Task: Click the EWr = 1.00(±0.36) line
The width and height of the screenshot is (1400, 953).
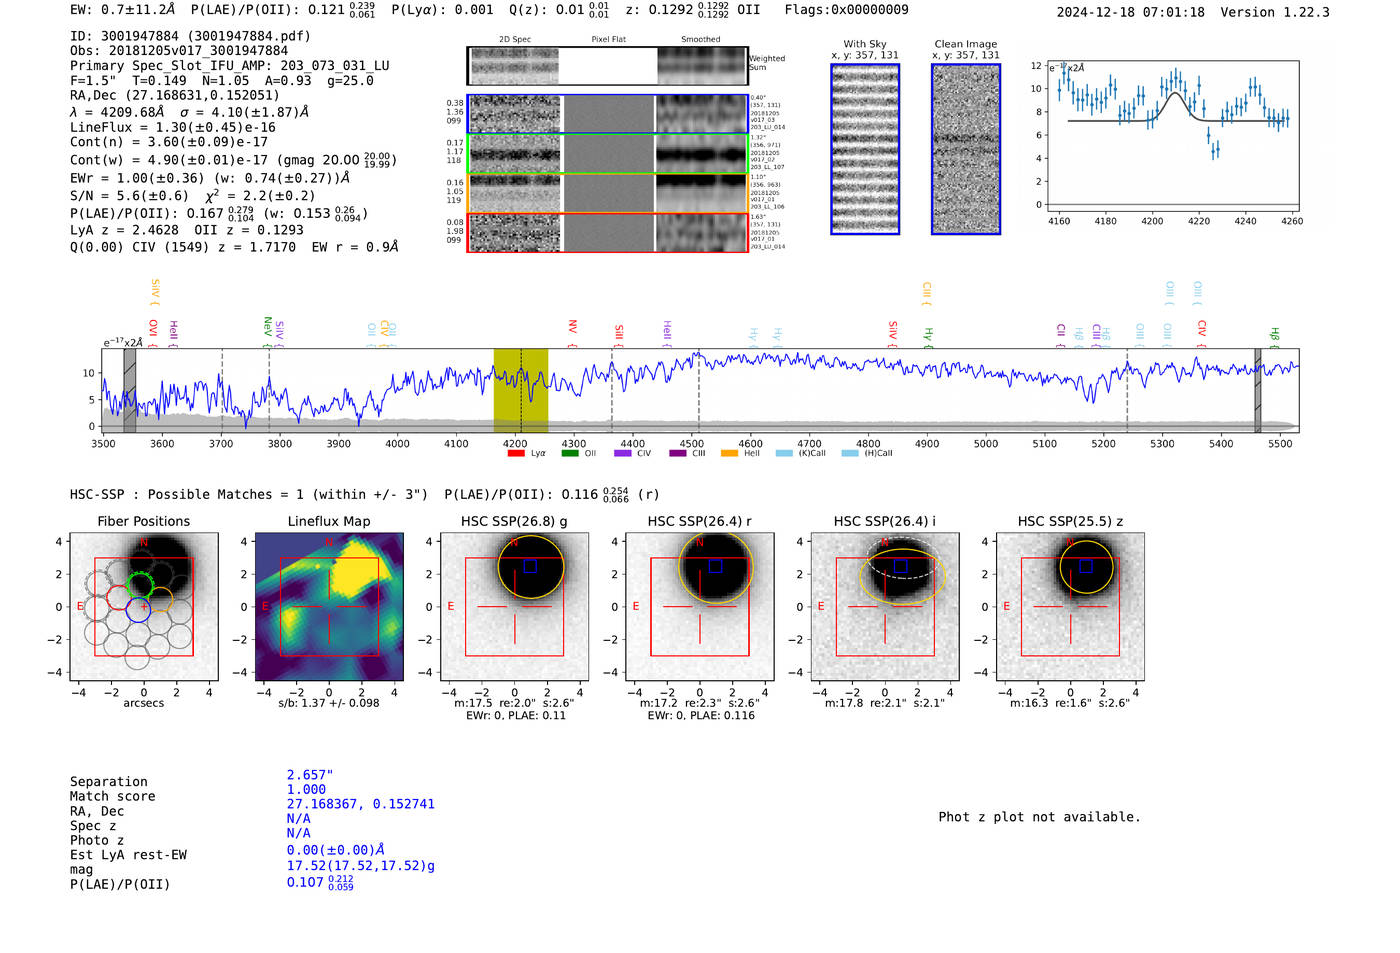Action: pyautogui.click(x=210, y=178)
